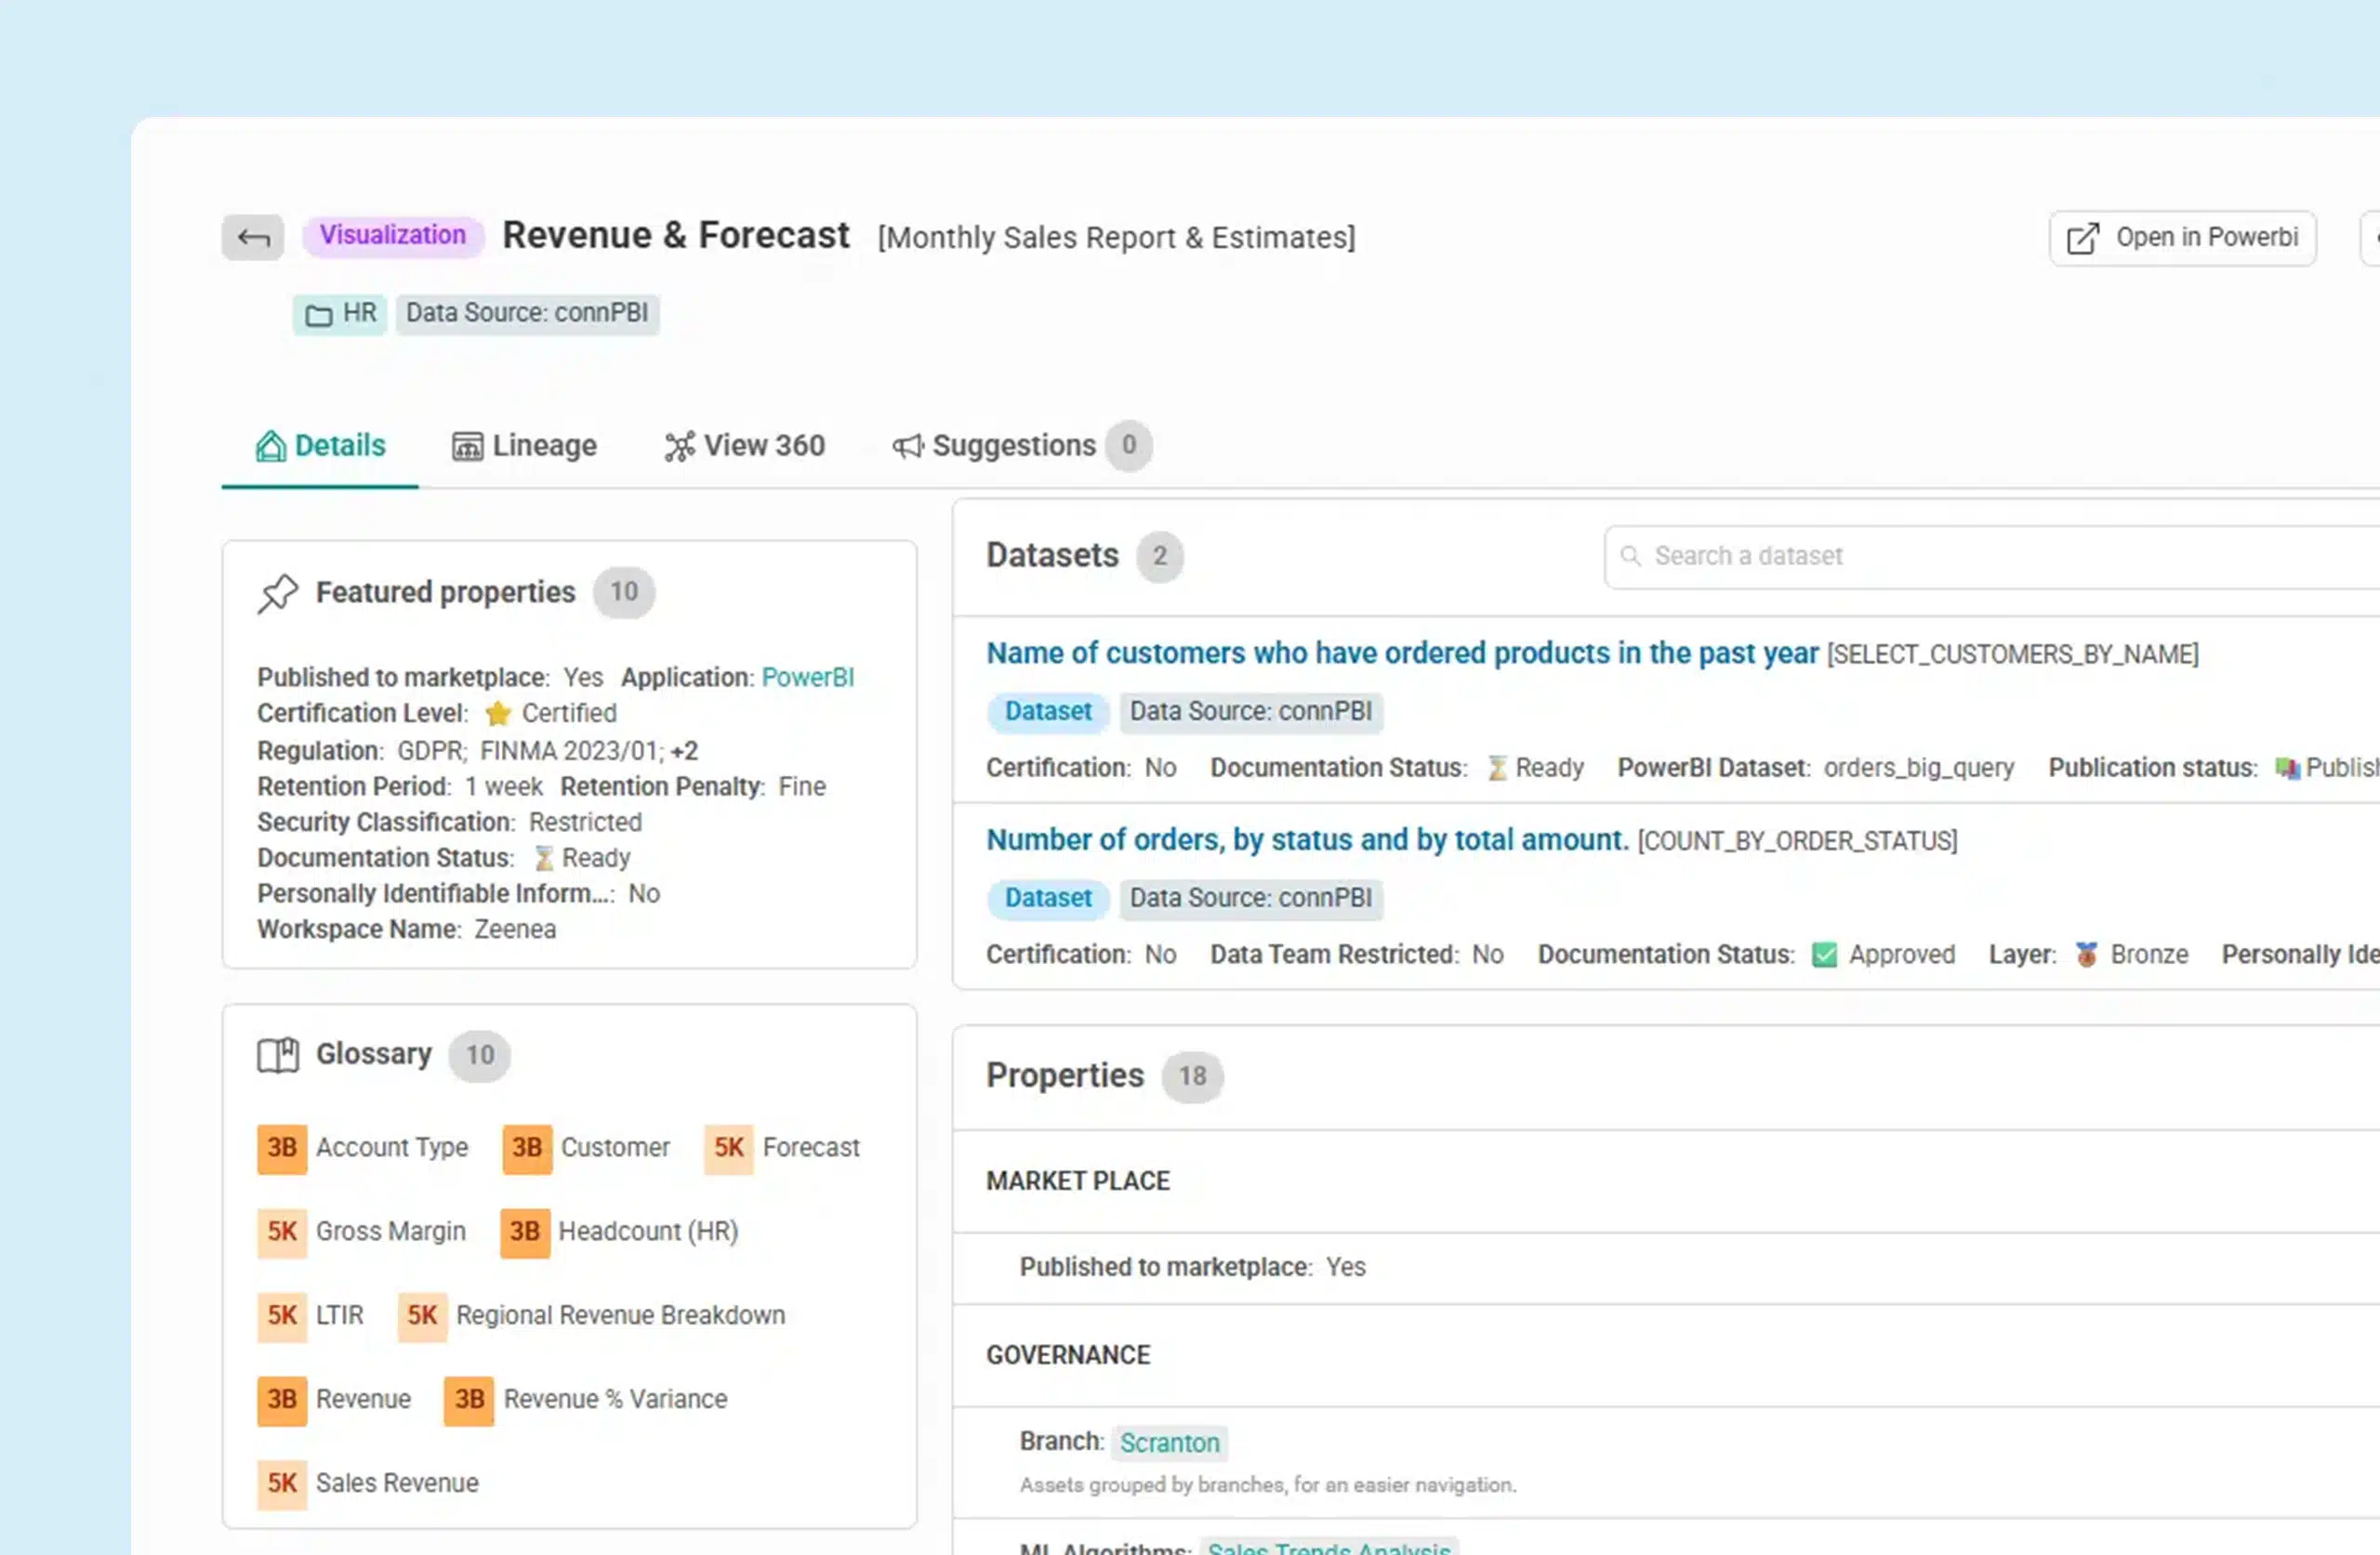The height and width of the screenshot is (1555, 2380).
Task: Click the gold star Certified icon
Action: coord(497,714)
